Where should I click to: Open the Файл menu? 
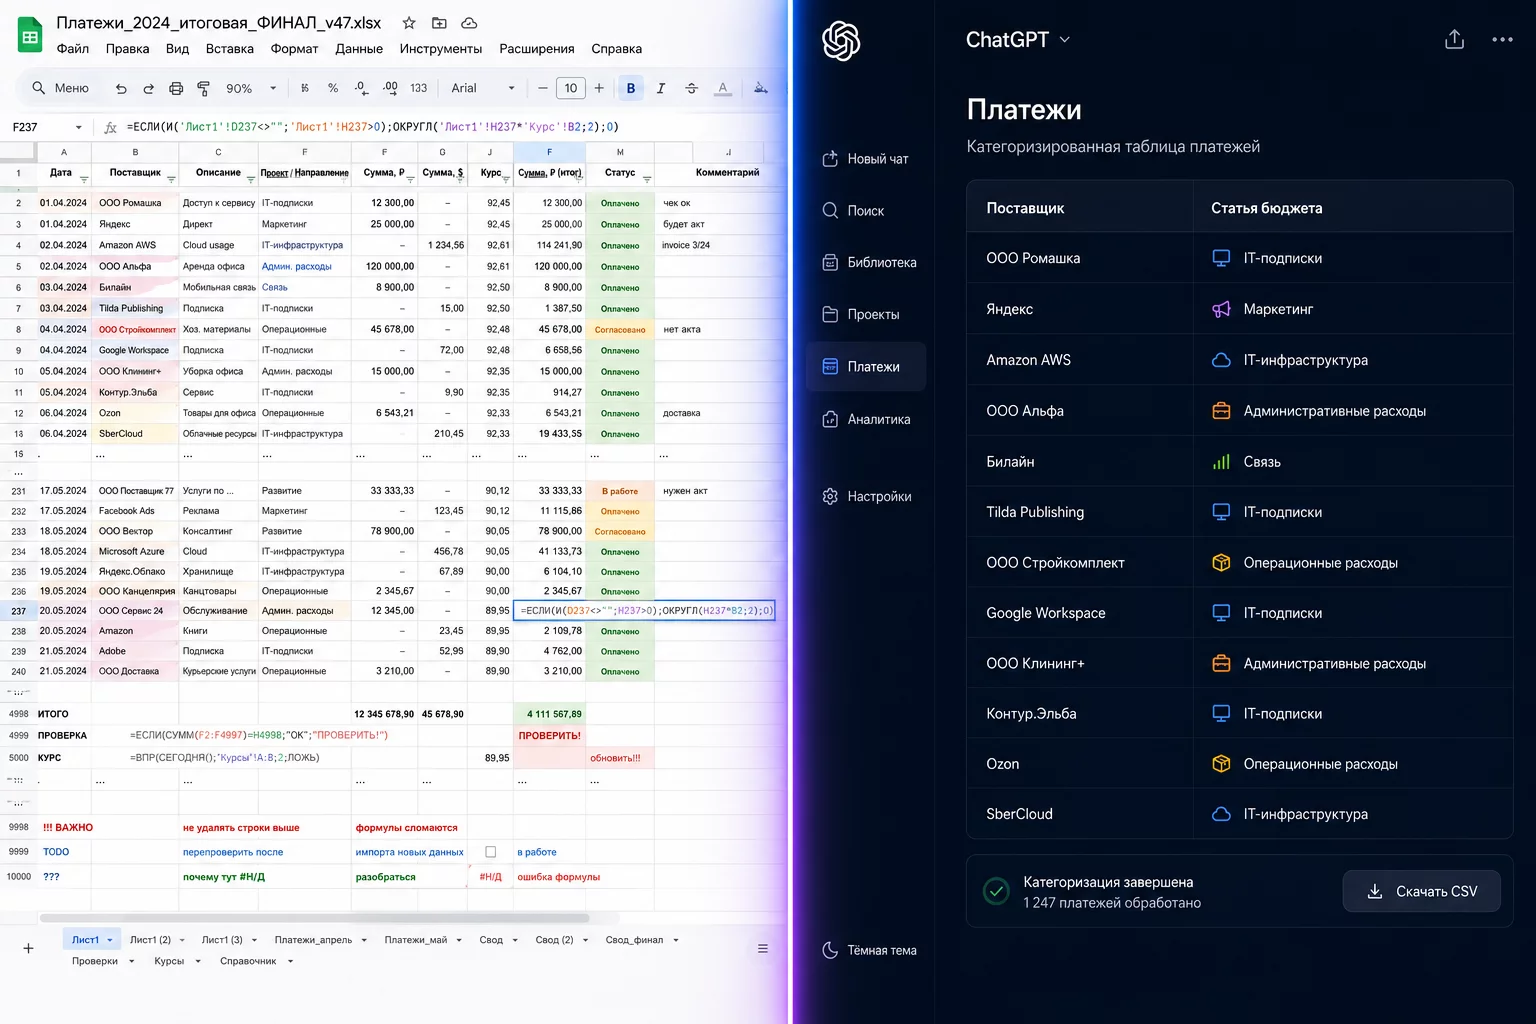[73, 48]
